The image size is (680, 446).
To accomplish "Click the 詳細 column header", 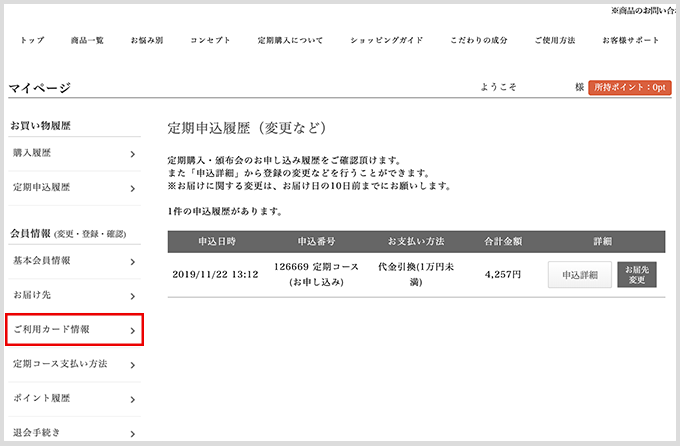I will (602, 242).
